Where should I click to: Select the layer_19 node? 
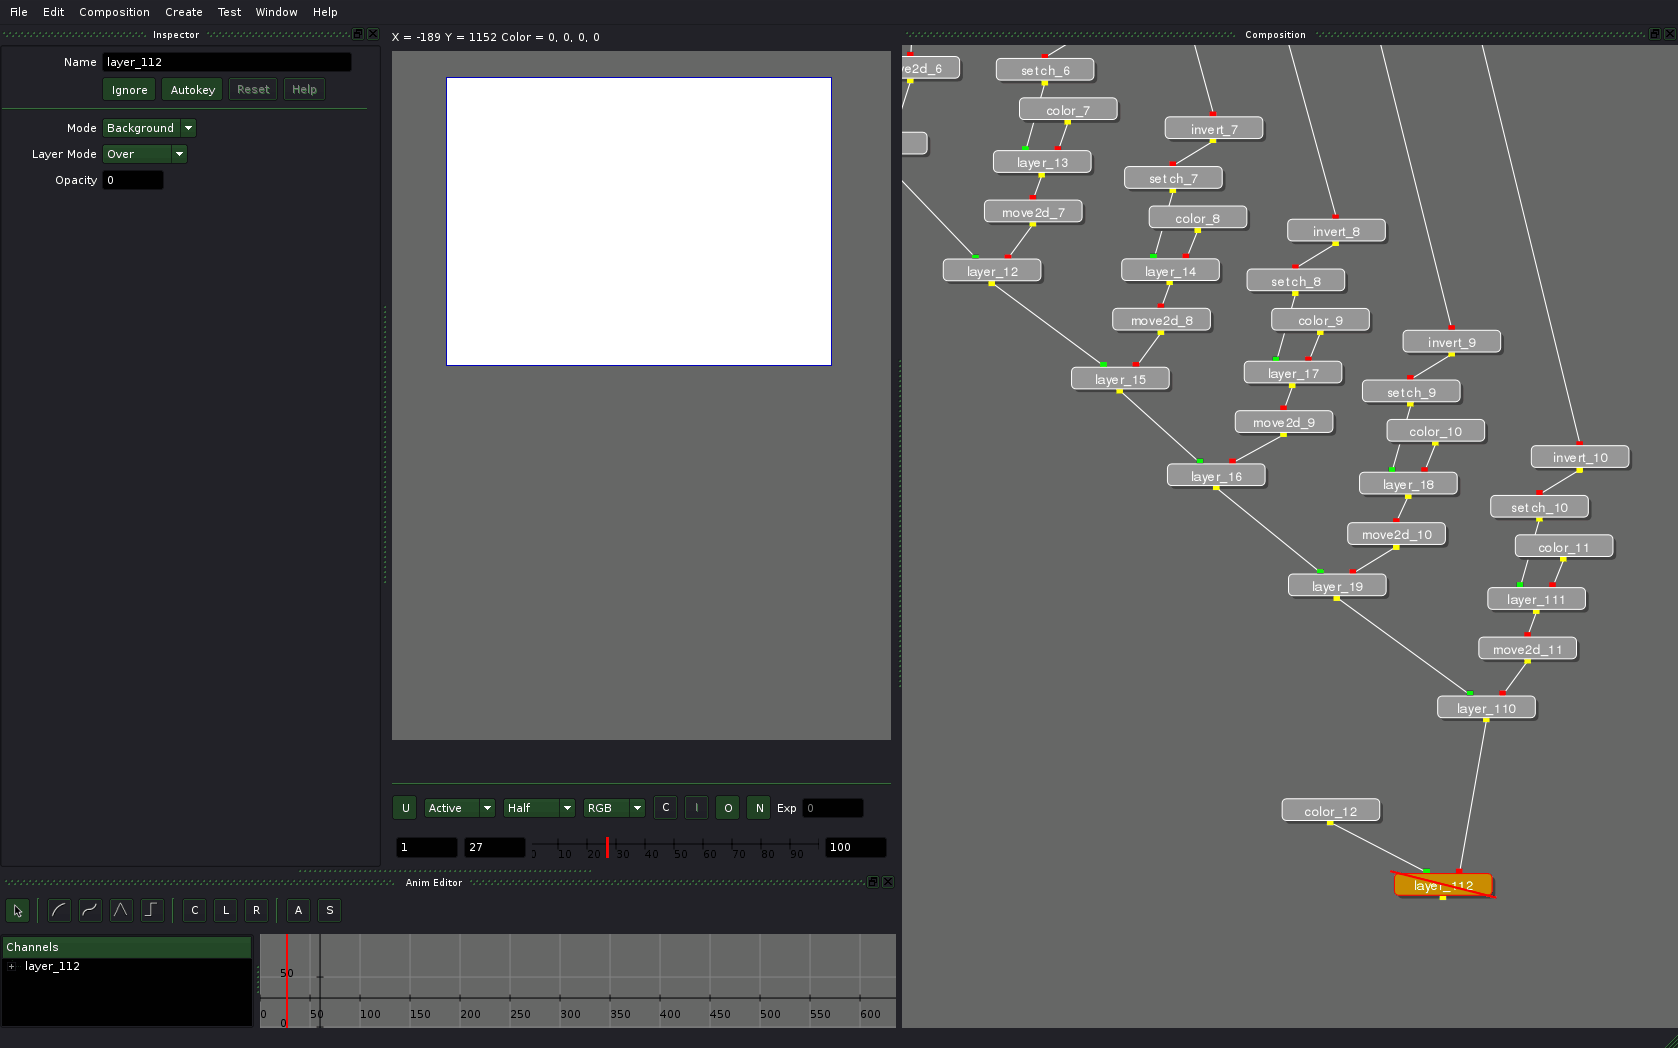pos(1337,586)
